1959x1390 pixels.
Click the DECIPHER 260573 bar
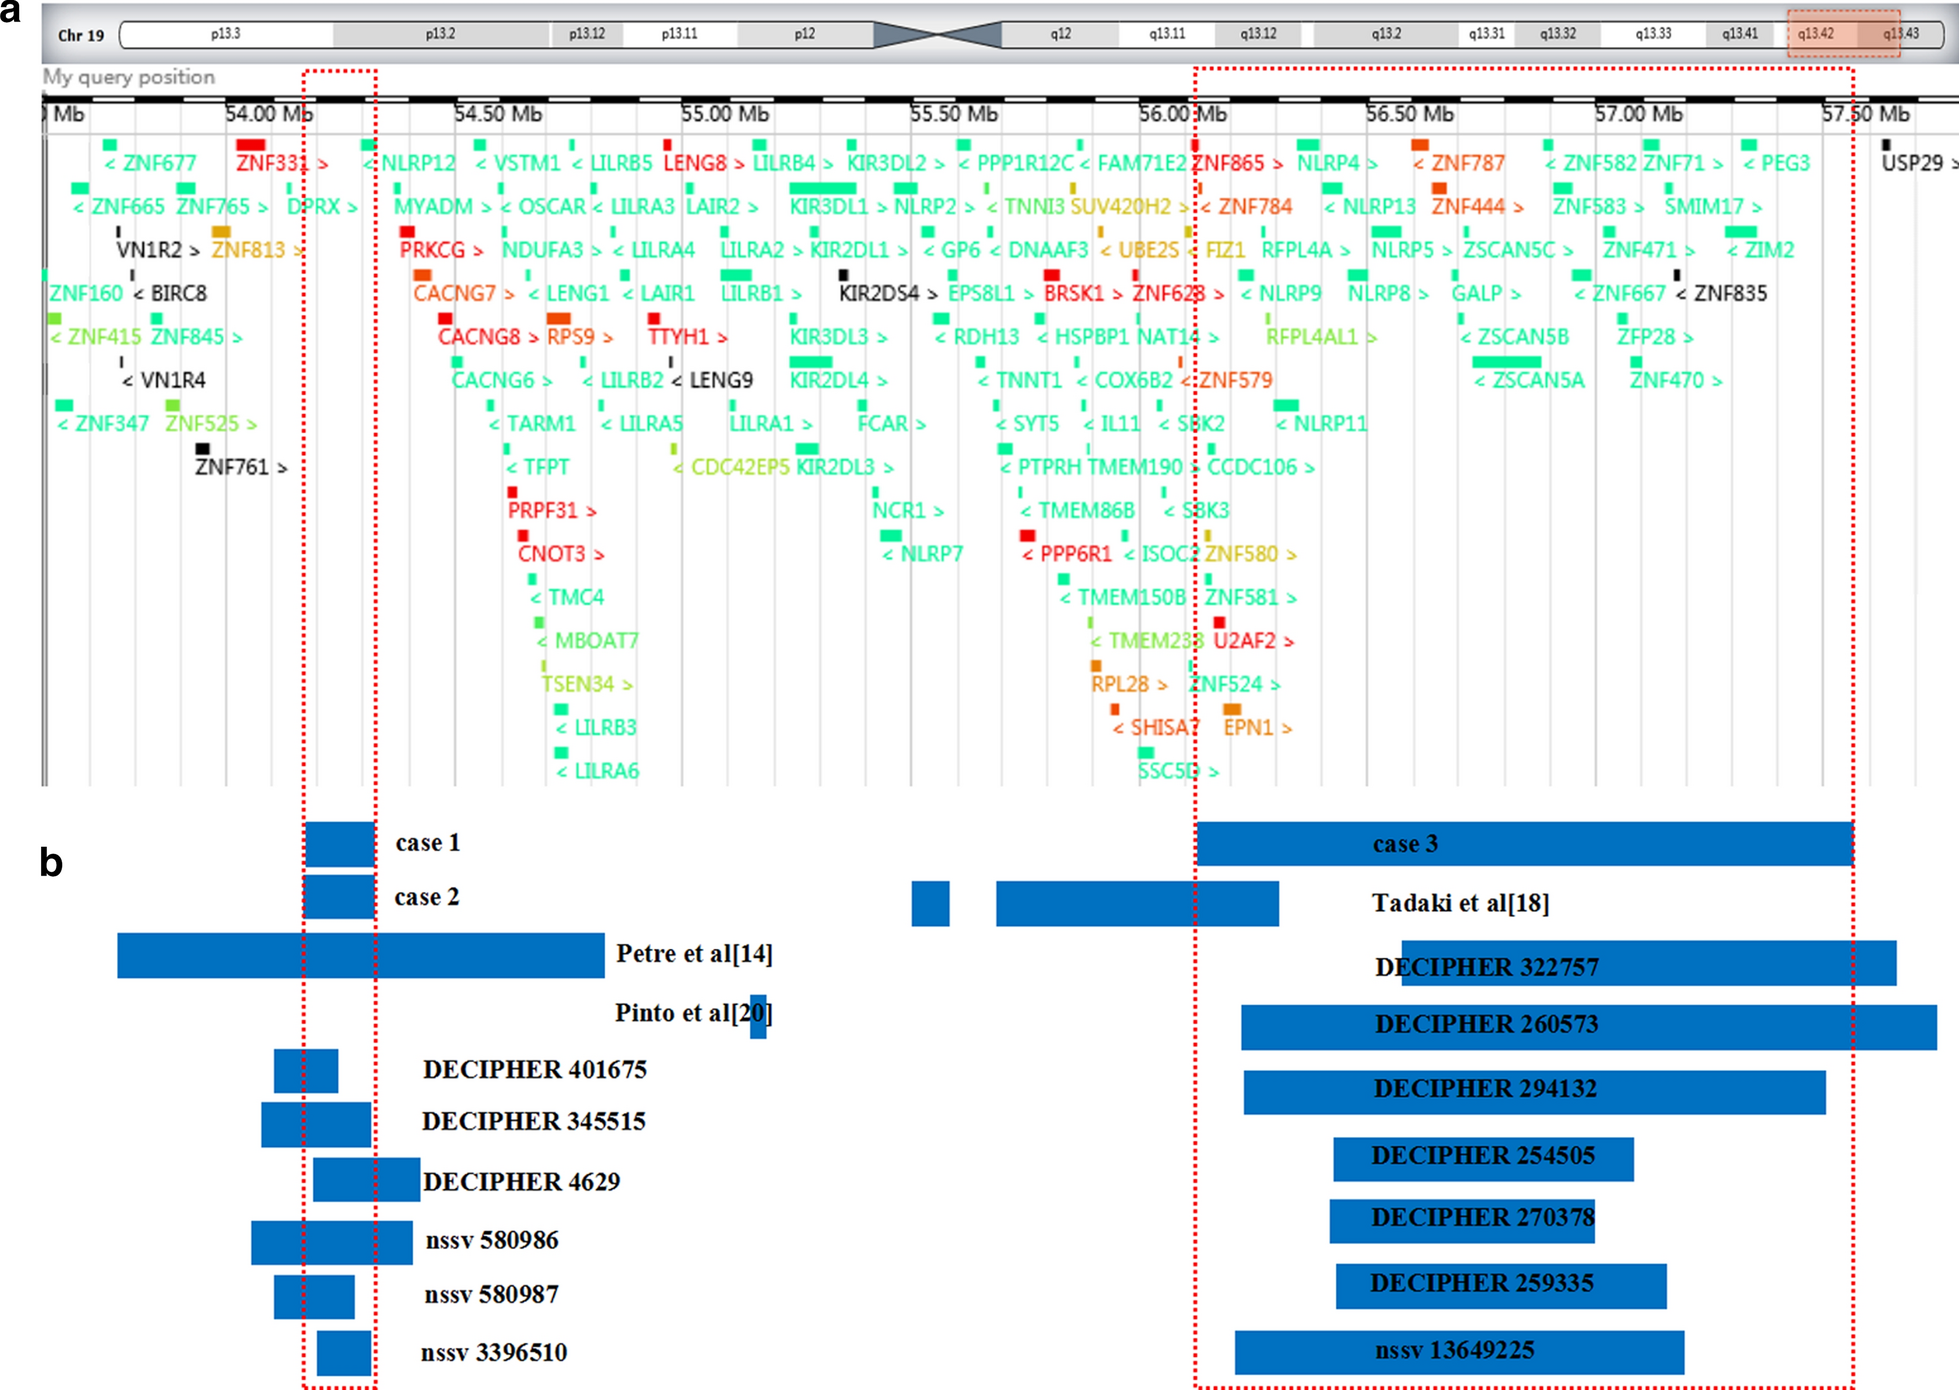[x=1589, y=1027]
